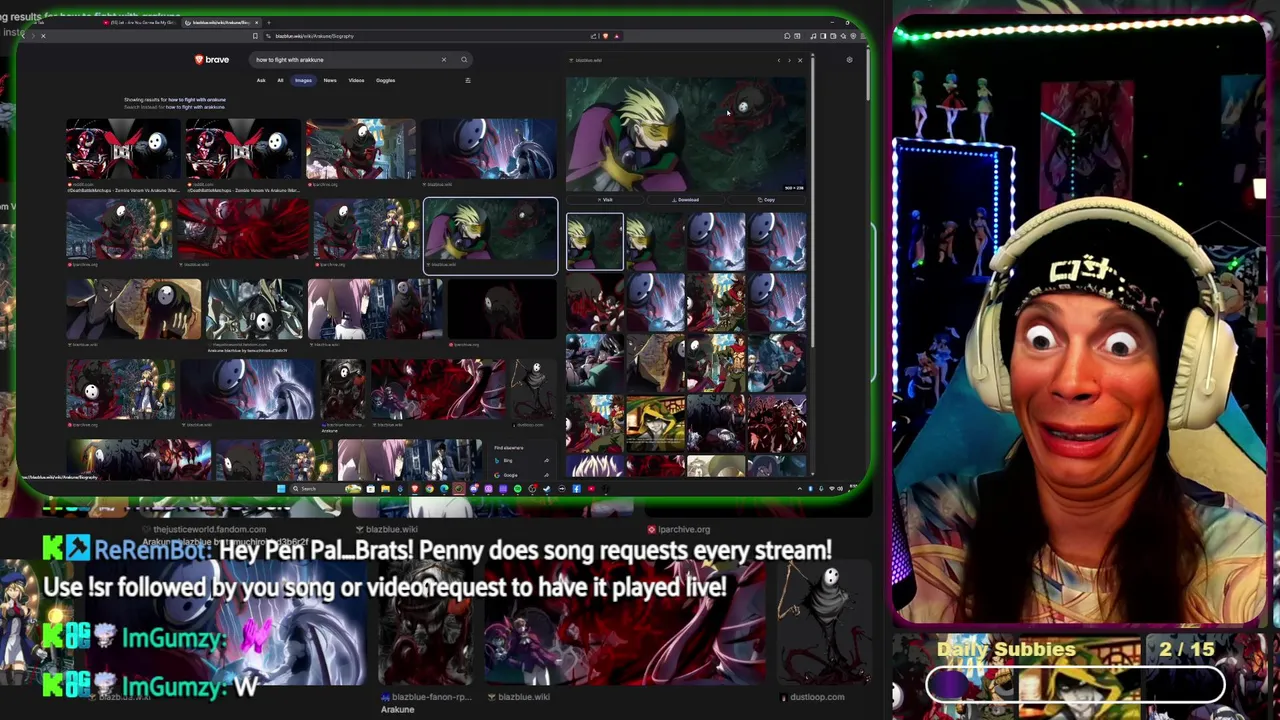Open Facebook icon on the taskbar
The image size is (1280, 720).
coord(576,489)
